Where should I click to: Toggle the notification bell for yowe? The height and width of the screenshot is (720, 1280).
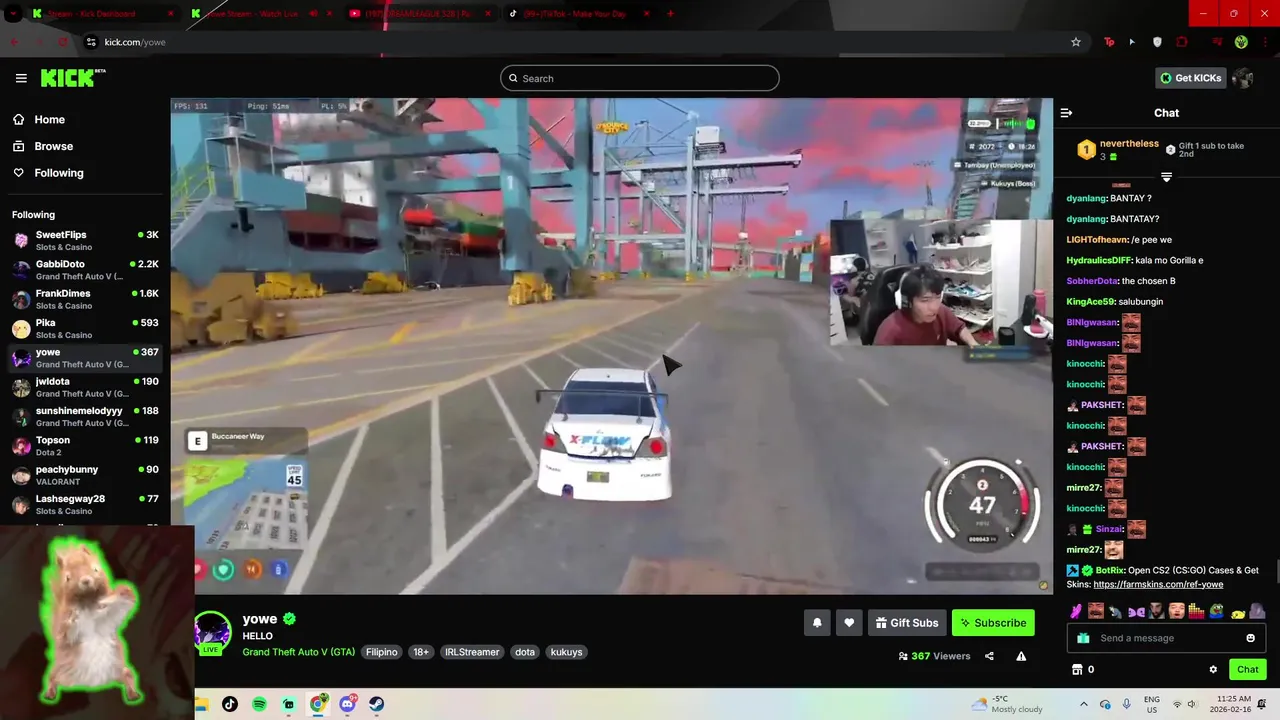coord(817,622)
